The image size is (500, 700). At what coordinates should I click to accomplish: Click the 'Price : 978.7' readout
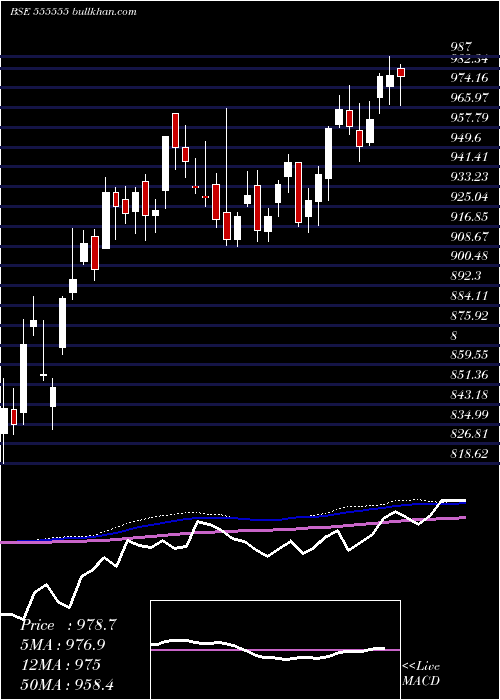[x=69, y=625]
